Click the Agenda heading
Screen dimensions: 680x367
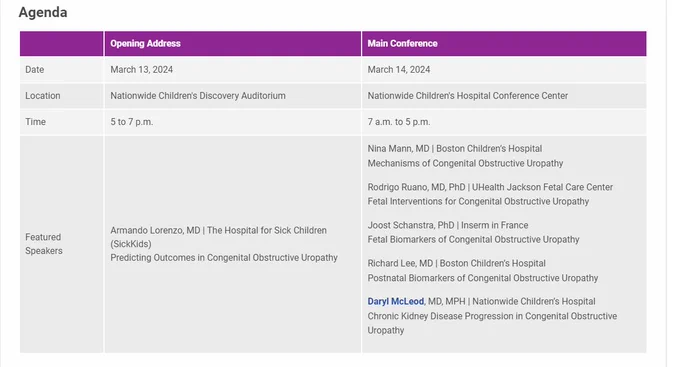[43, 12]
